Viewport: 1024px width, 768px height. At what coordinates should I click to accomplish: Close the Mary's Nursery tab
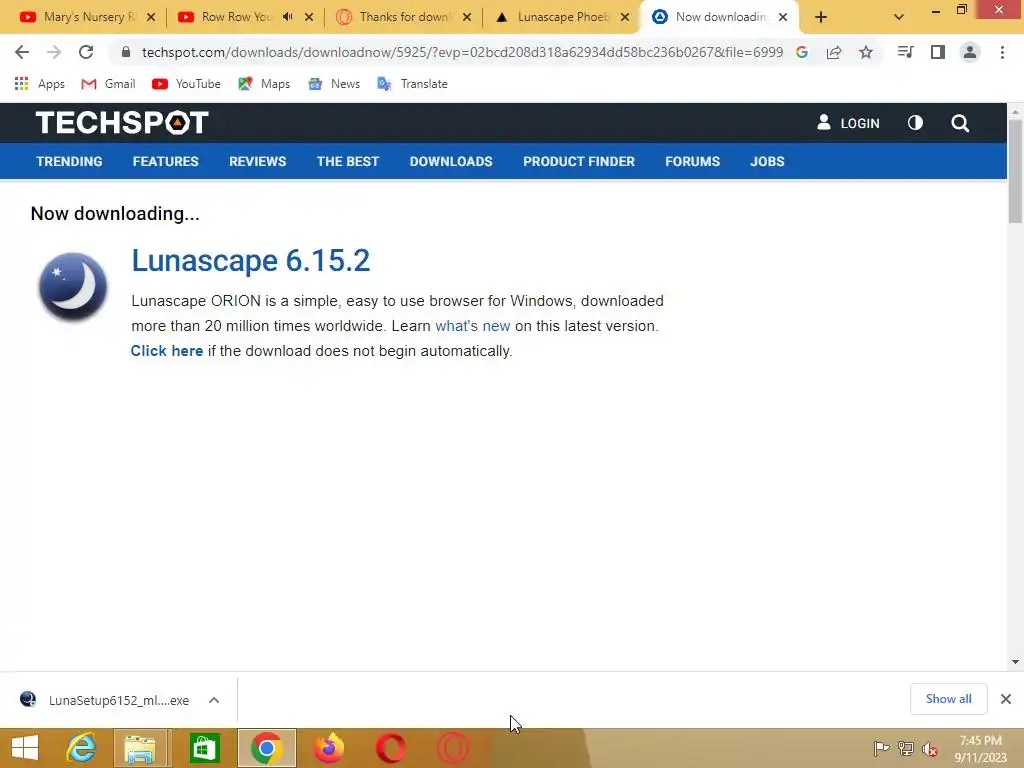(151, 17)
